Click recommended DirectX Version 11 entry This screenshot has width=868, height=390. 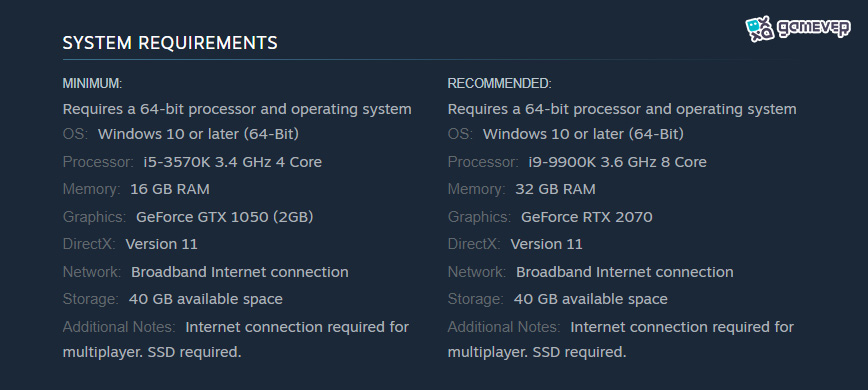pos(546,244)
